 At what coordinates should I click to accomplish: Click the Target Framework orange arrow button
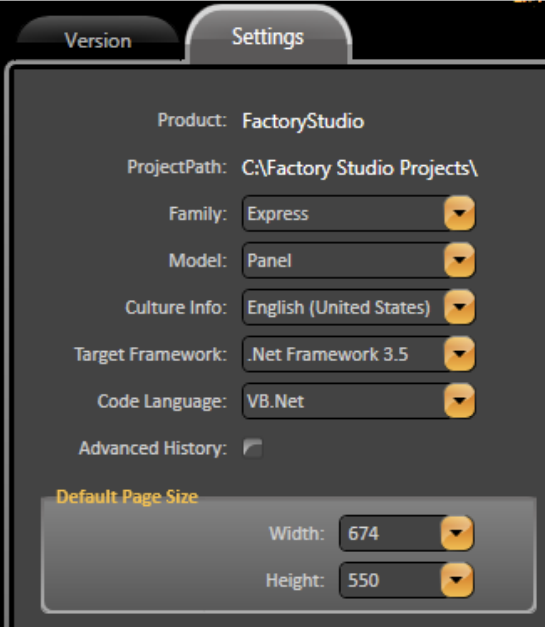459,354
